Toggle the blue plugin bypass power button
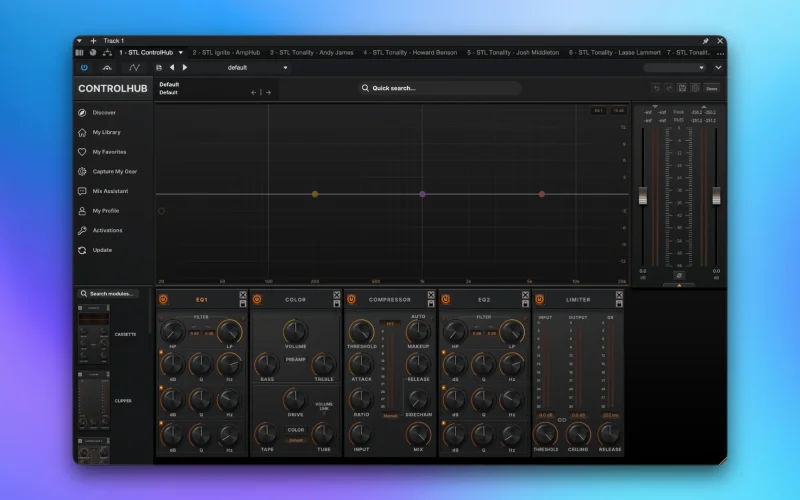 (x=84, y=67)
